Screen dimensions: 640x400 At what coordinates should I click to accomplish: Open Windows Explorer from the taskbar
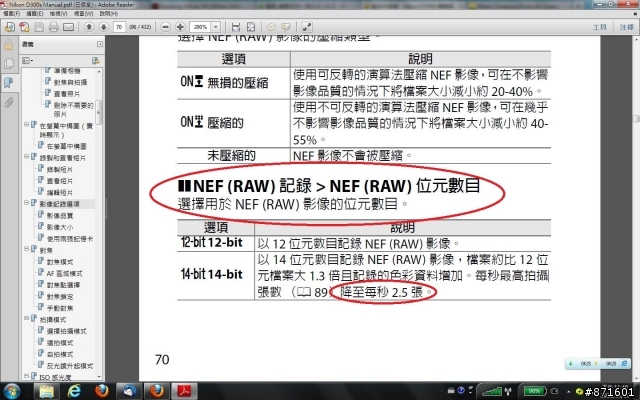coord(46,391)
